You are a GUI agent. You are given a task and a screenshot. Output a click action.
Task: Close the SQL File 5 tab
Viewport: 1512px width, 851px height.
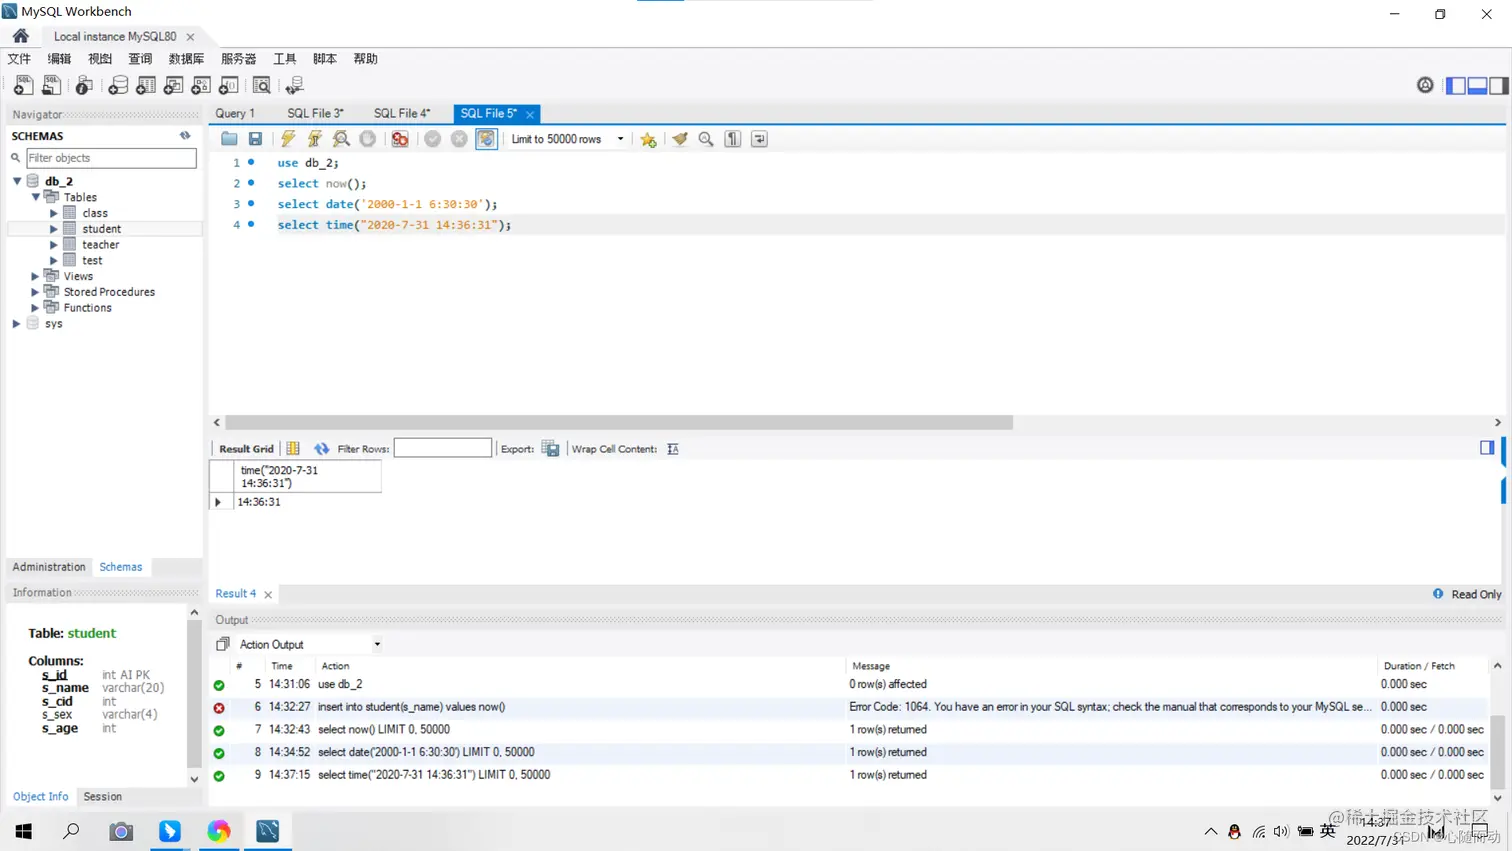[x=530, y=114]
